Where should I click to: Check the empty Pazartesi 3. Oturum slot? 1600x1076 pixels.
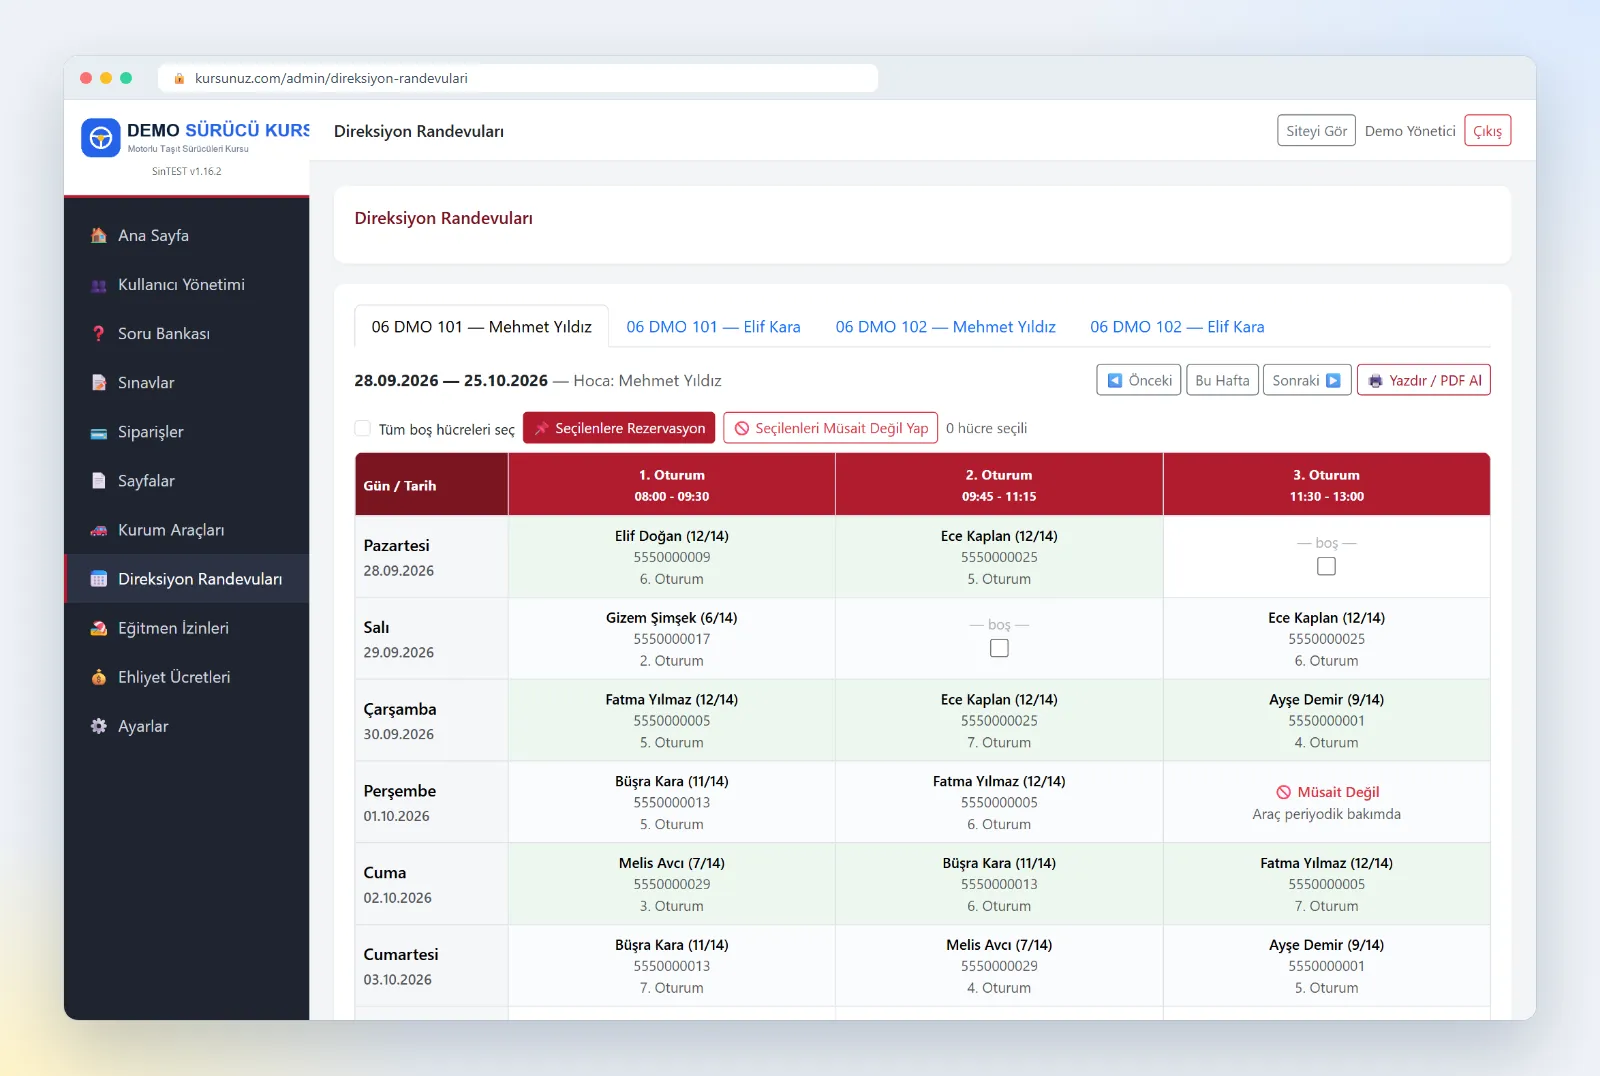(1326, 566)
